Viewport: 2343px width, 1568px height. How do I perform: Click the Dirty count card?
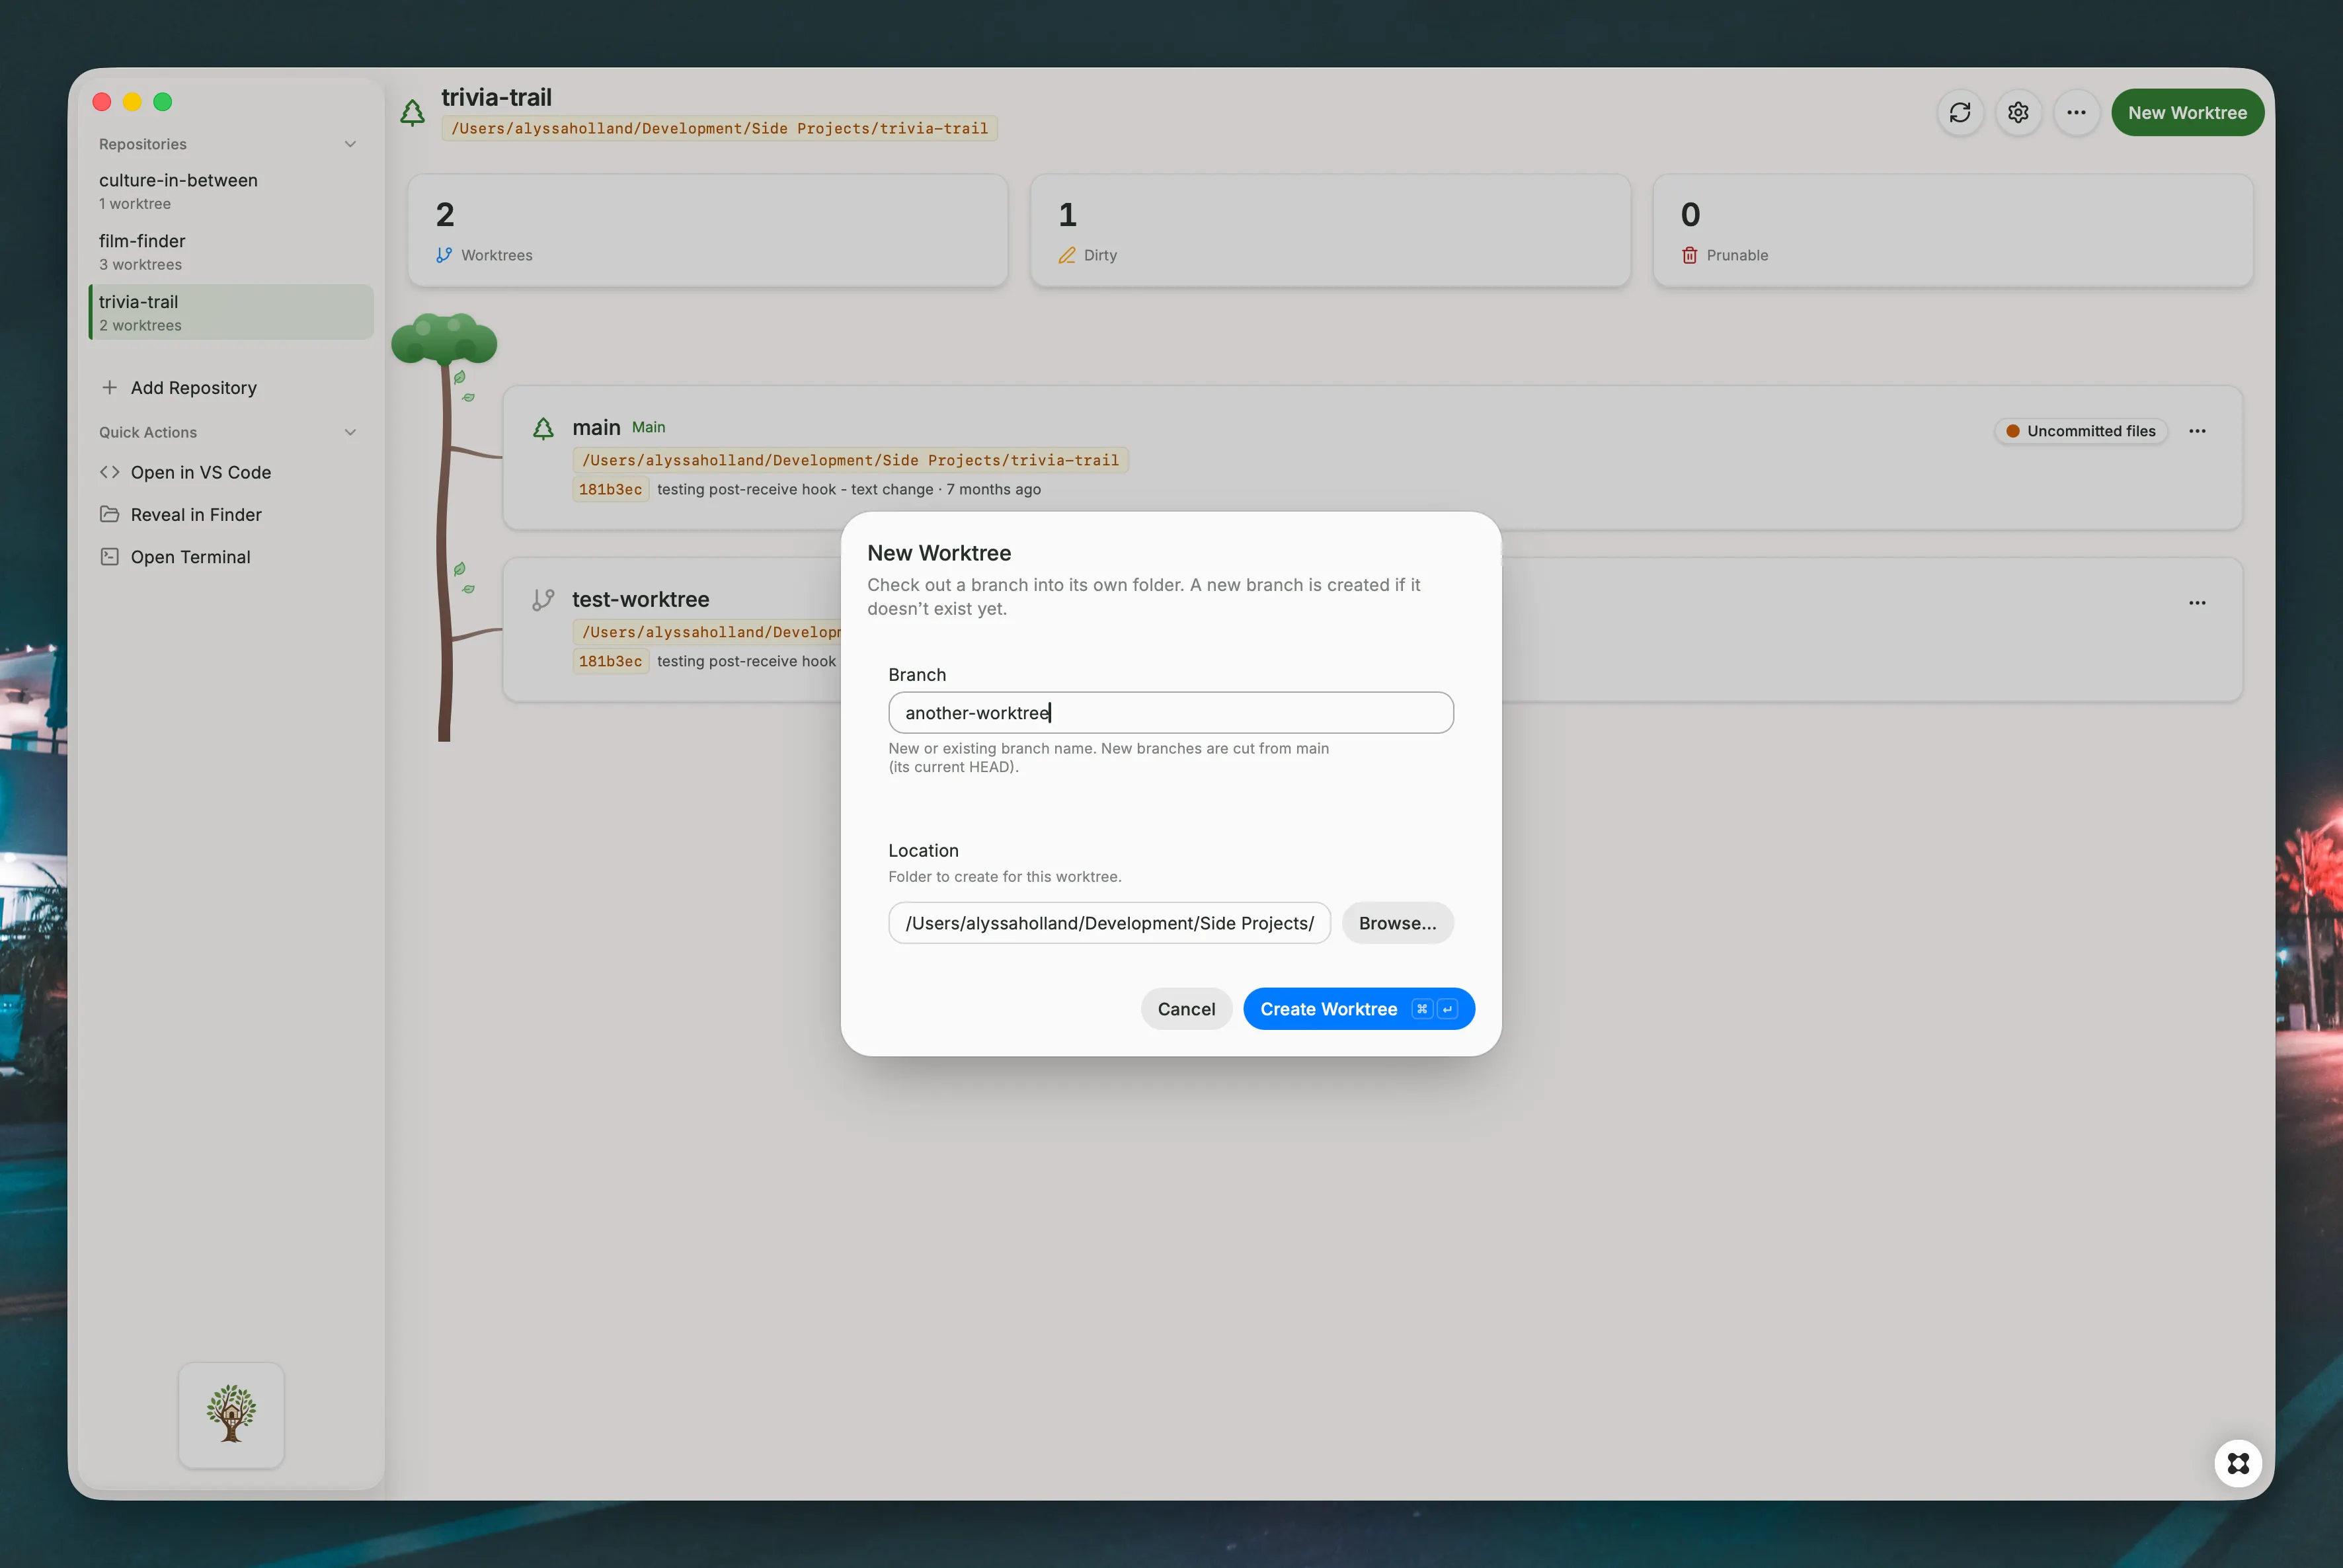[x=1330, y=231]
